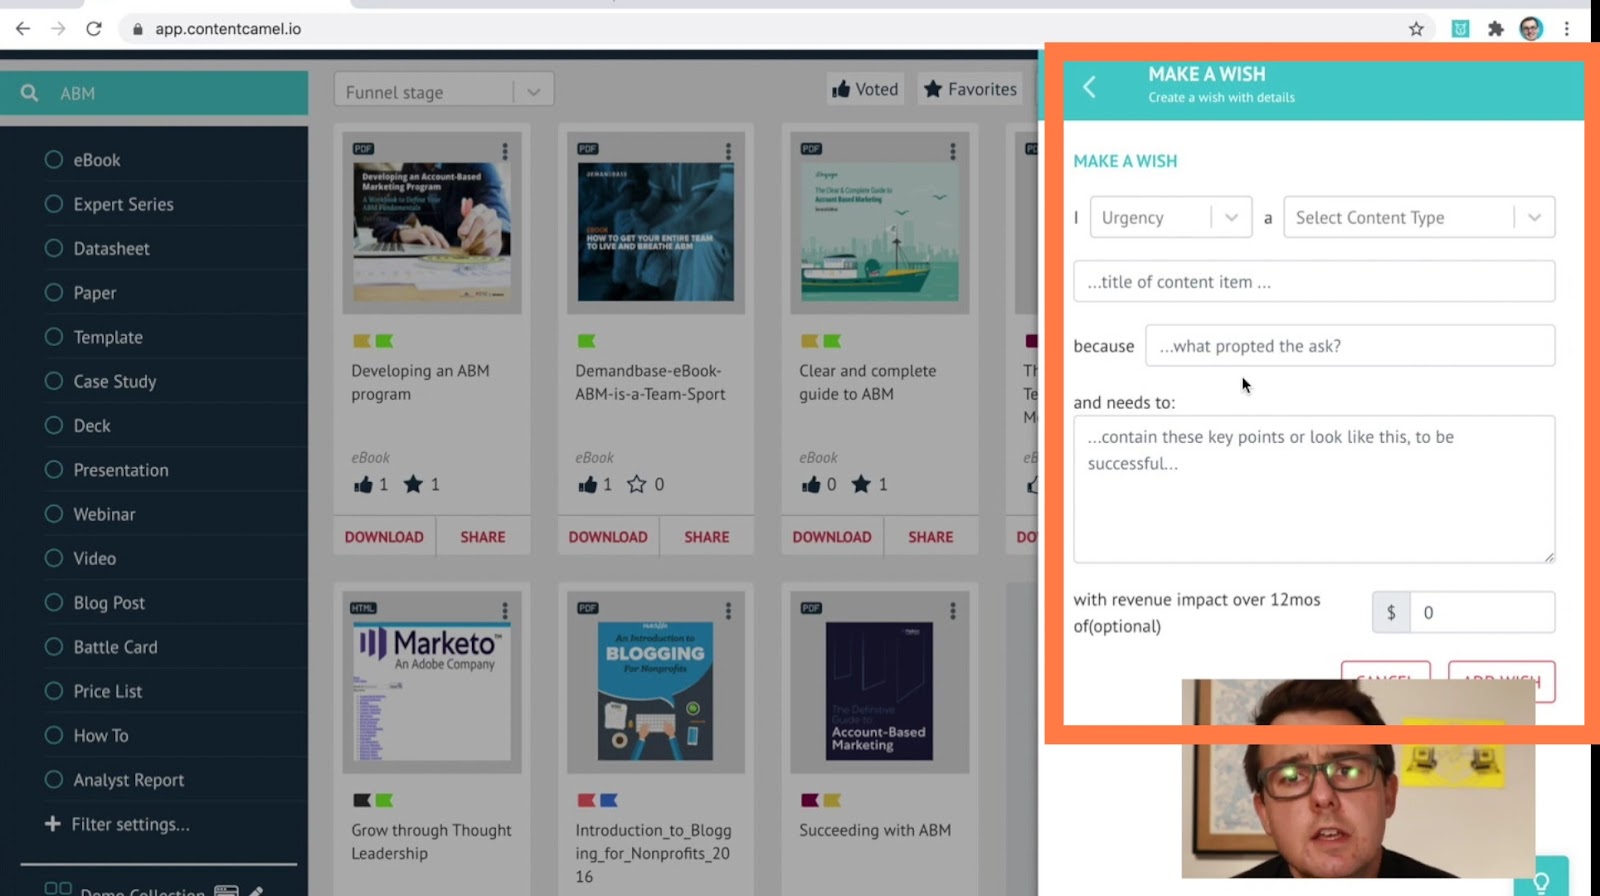Open kebab menu on Clear and complete guide card

(952, 151)
